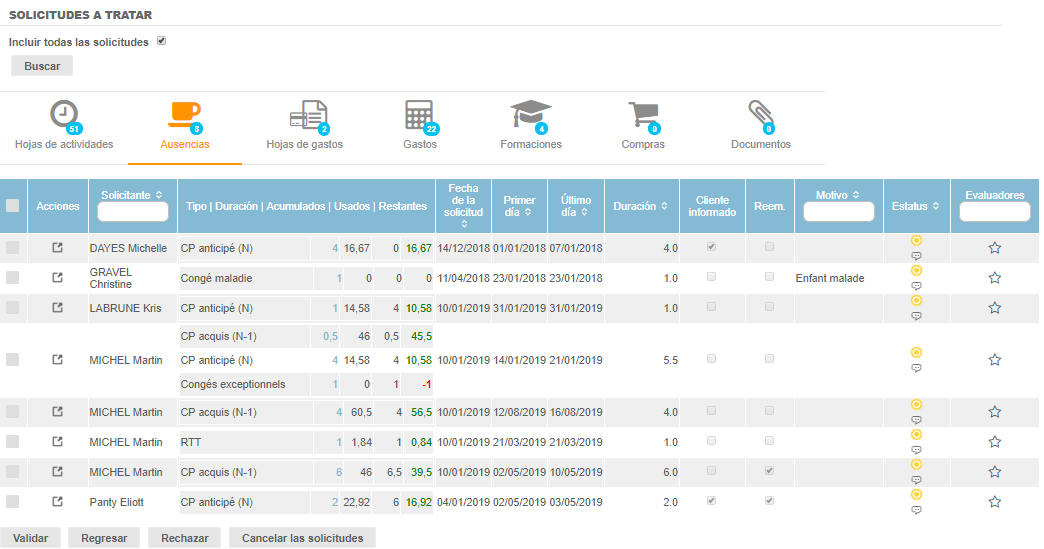Open the Gastos calculator icon
The image size is (1044, 549).
coord(419,114)
